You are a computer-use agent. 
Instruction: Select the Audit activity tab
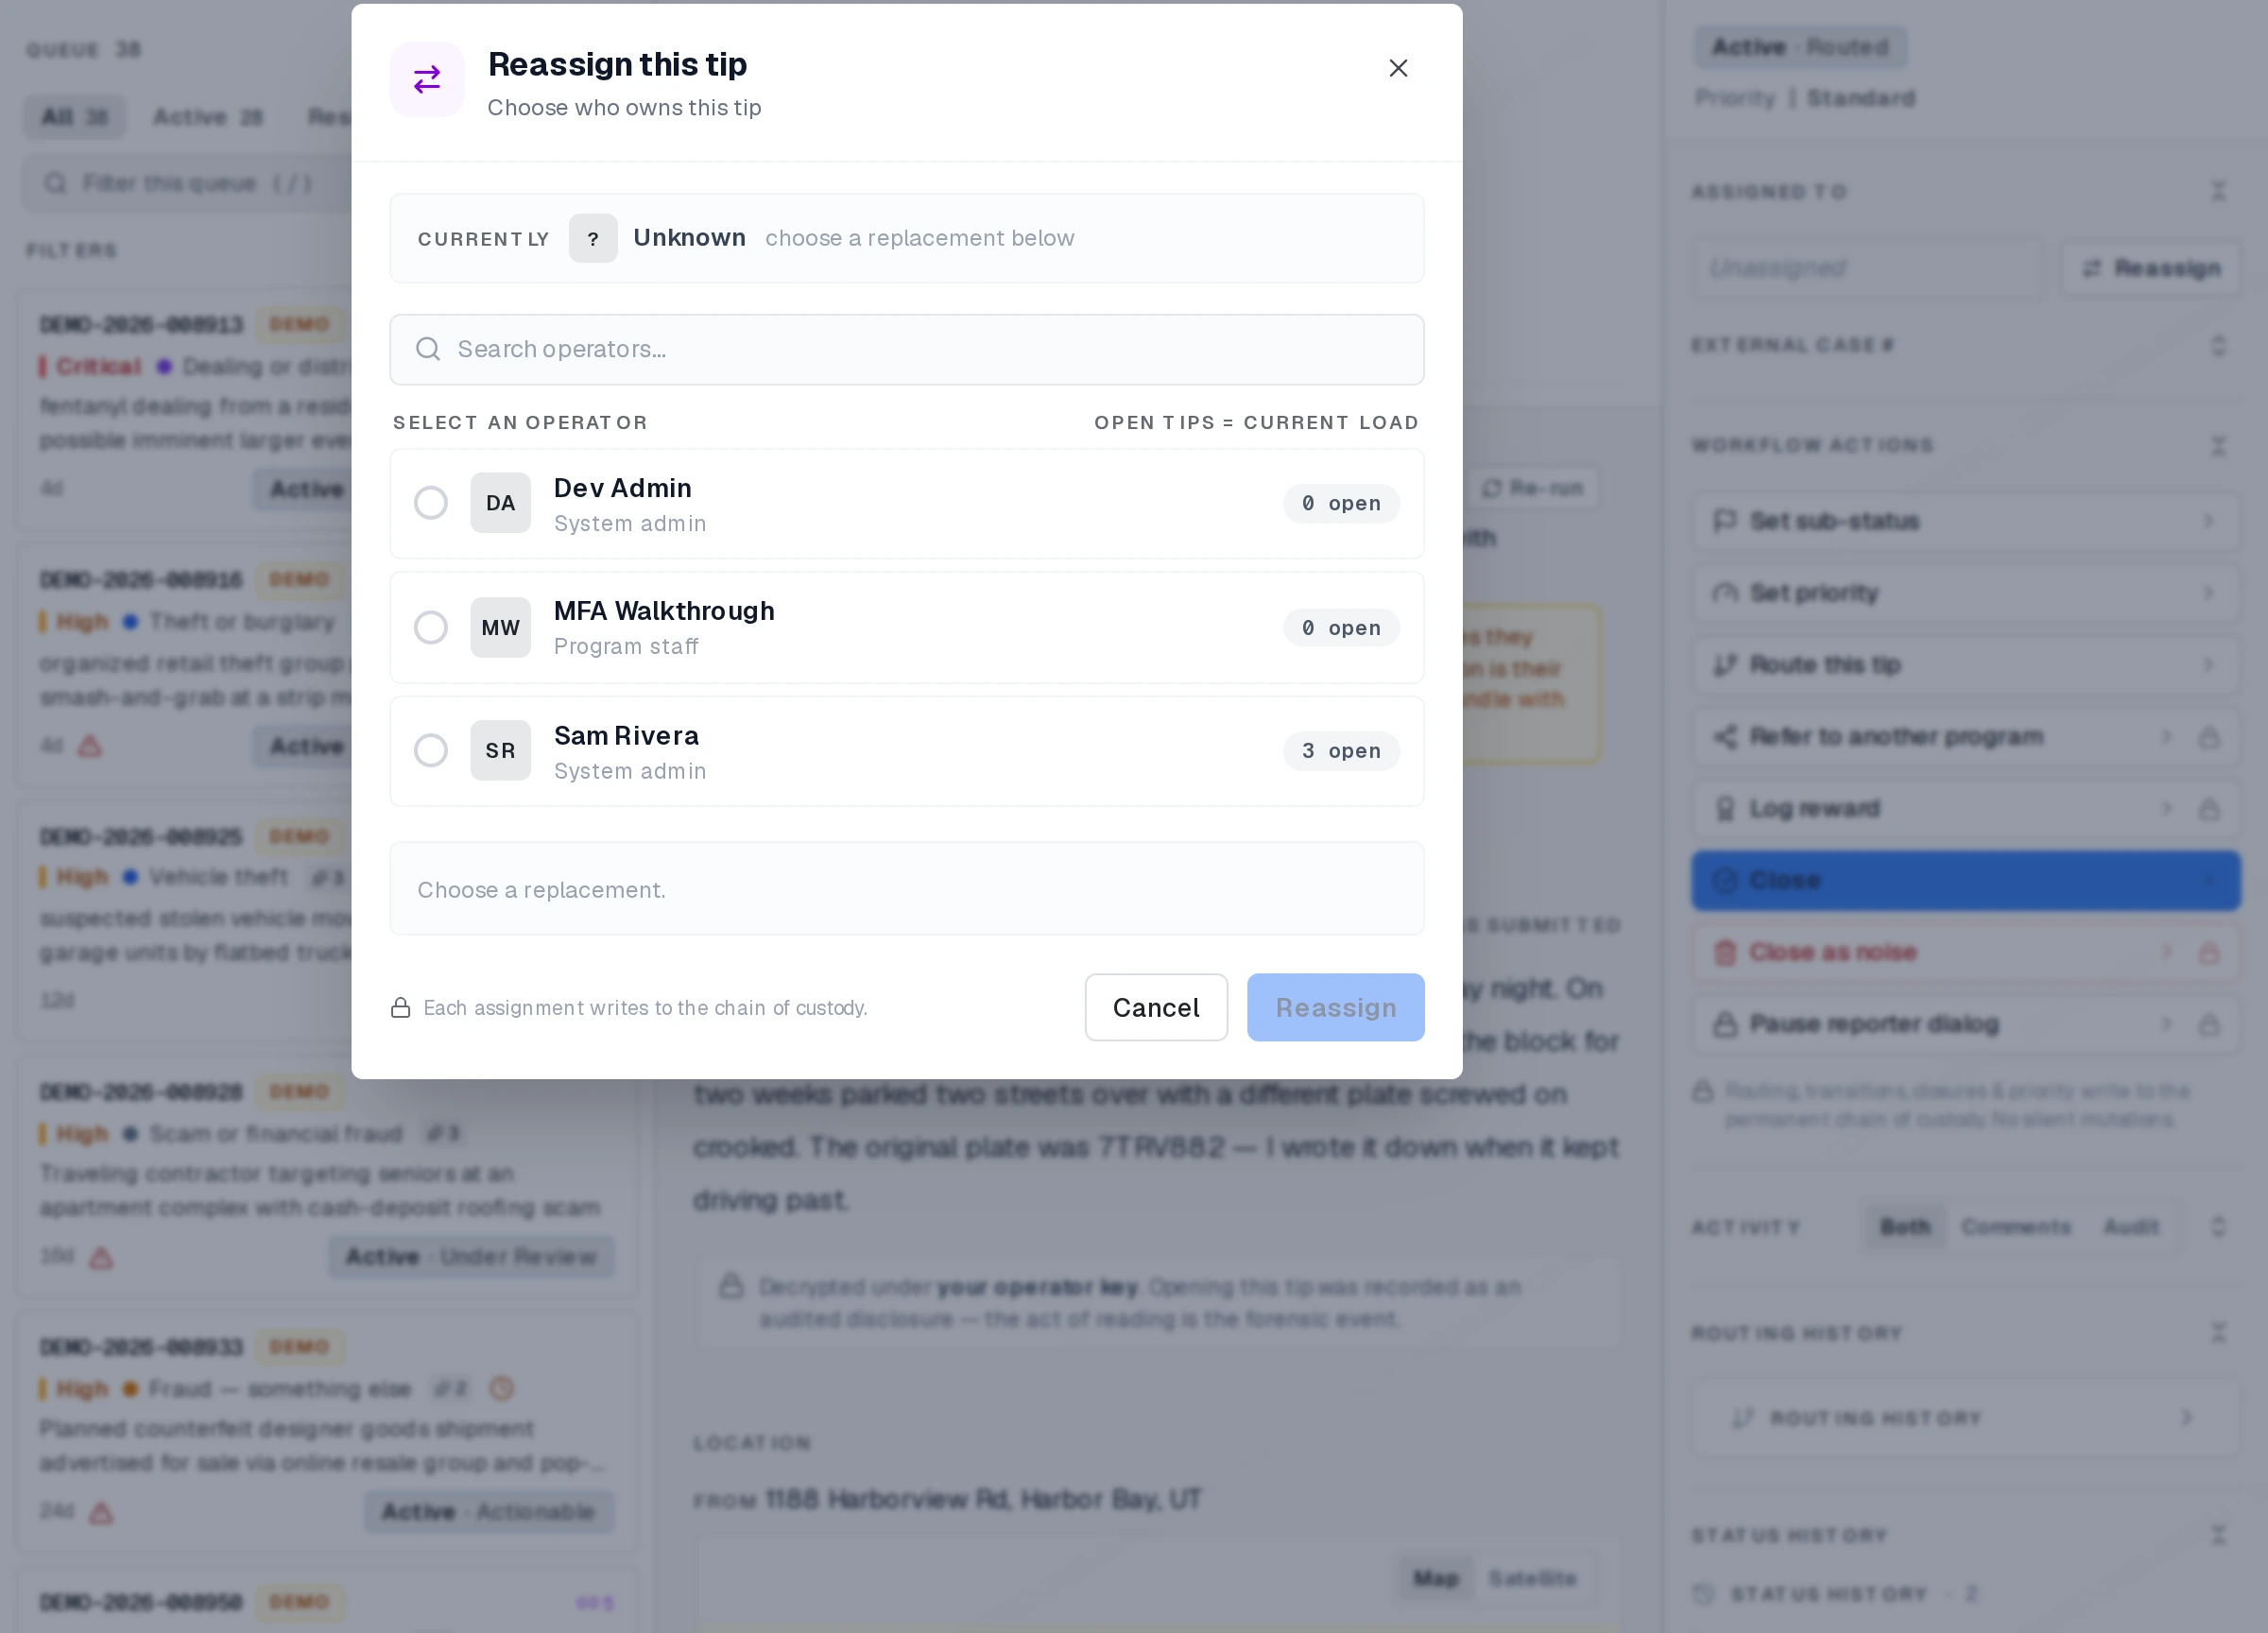[2131, 1227]
